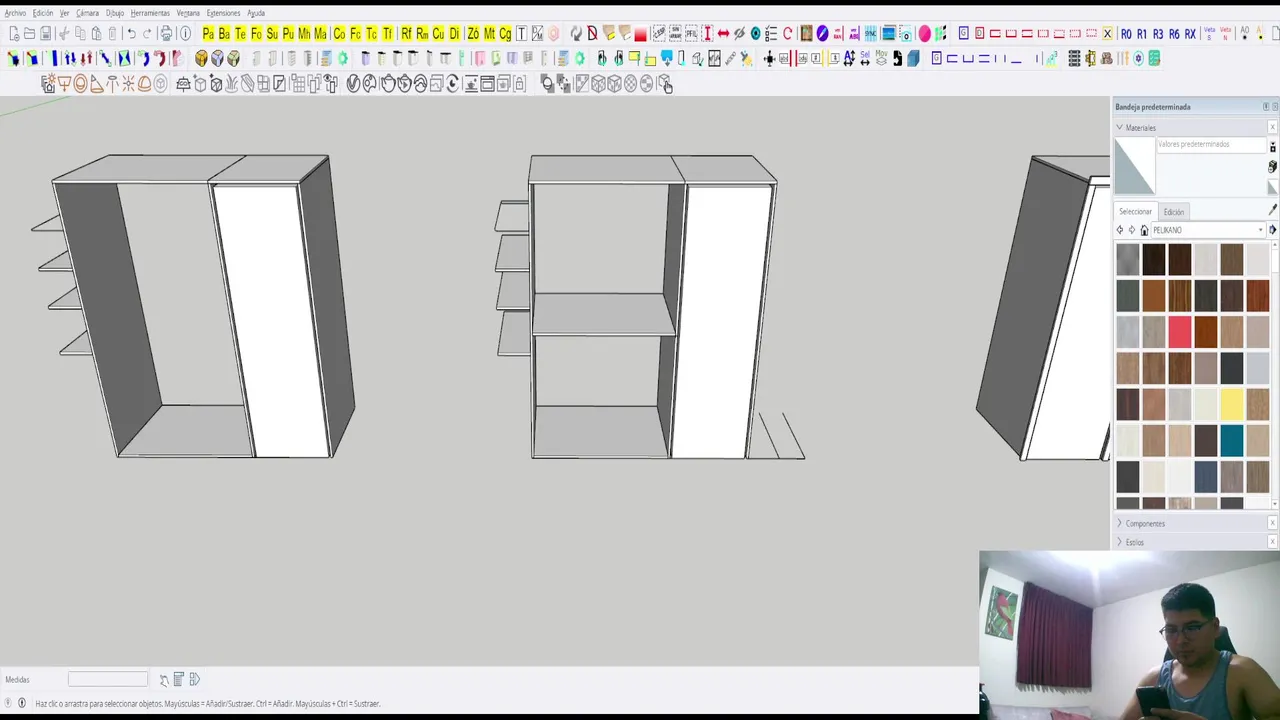
Task: Click the Model Info icon
Action: pyautogui.click(x=185, y=33)
